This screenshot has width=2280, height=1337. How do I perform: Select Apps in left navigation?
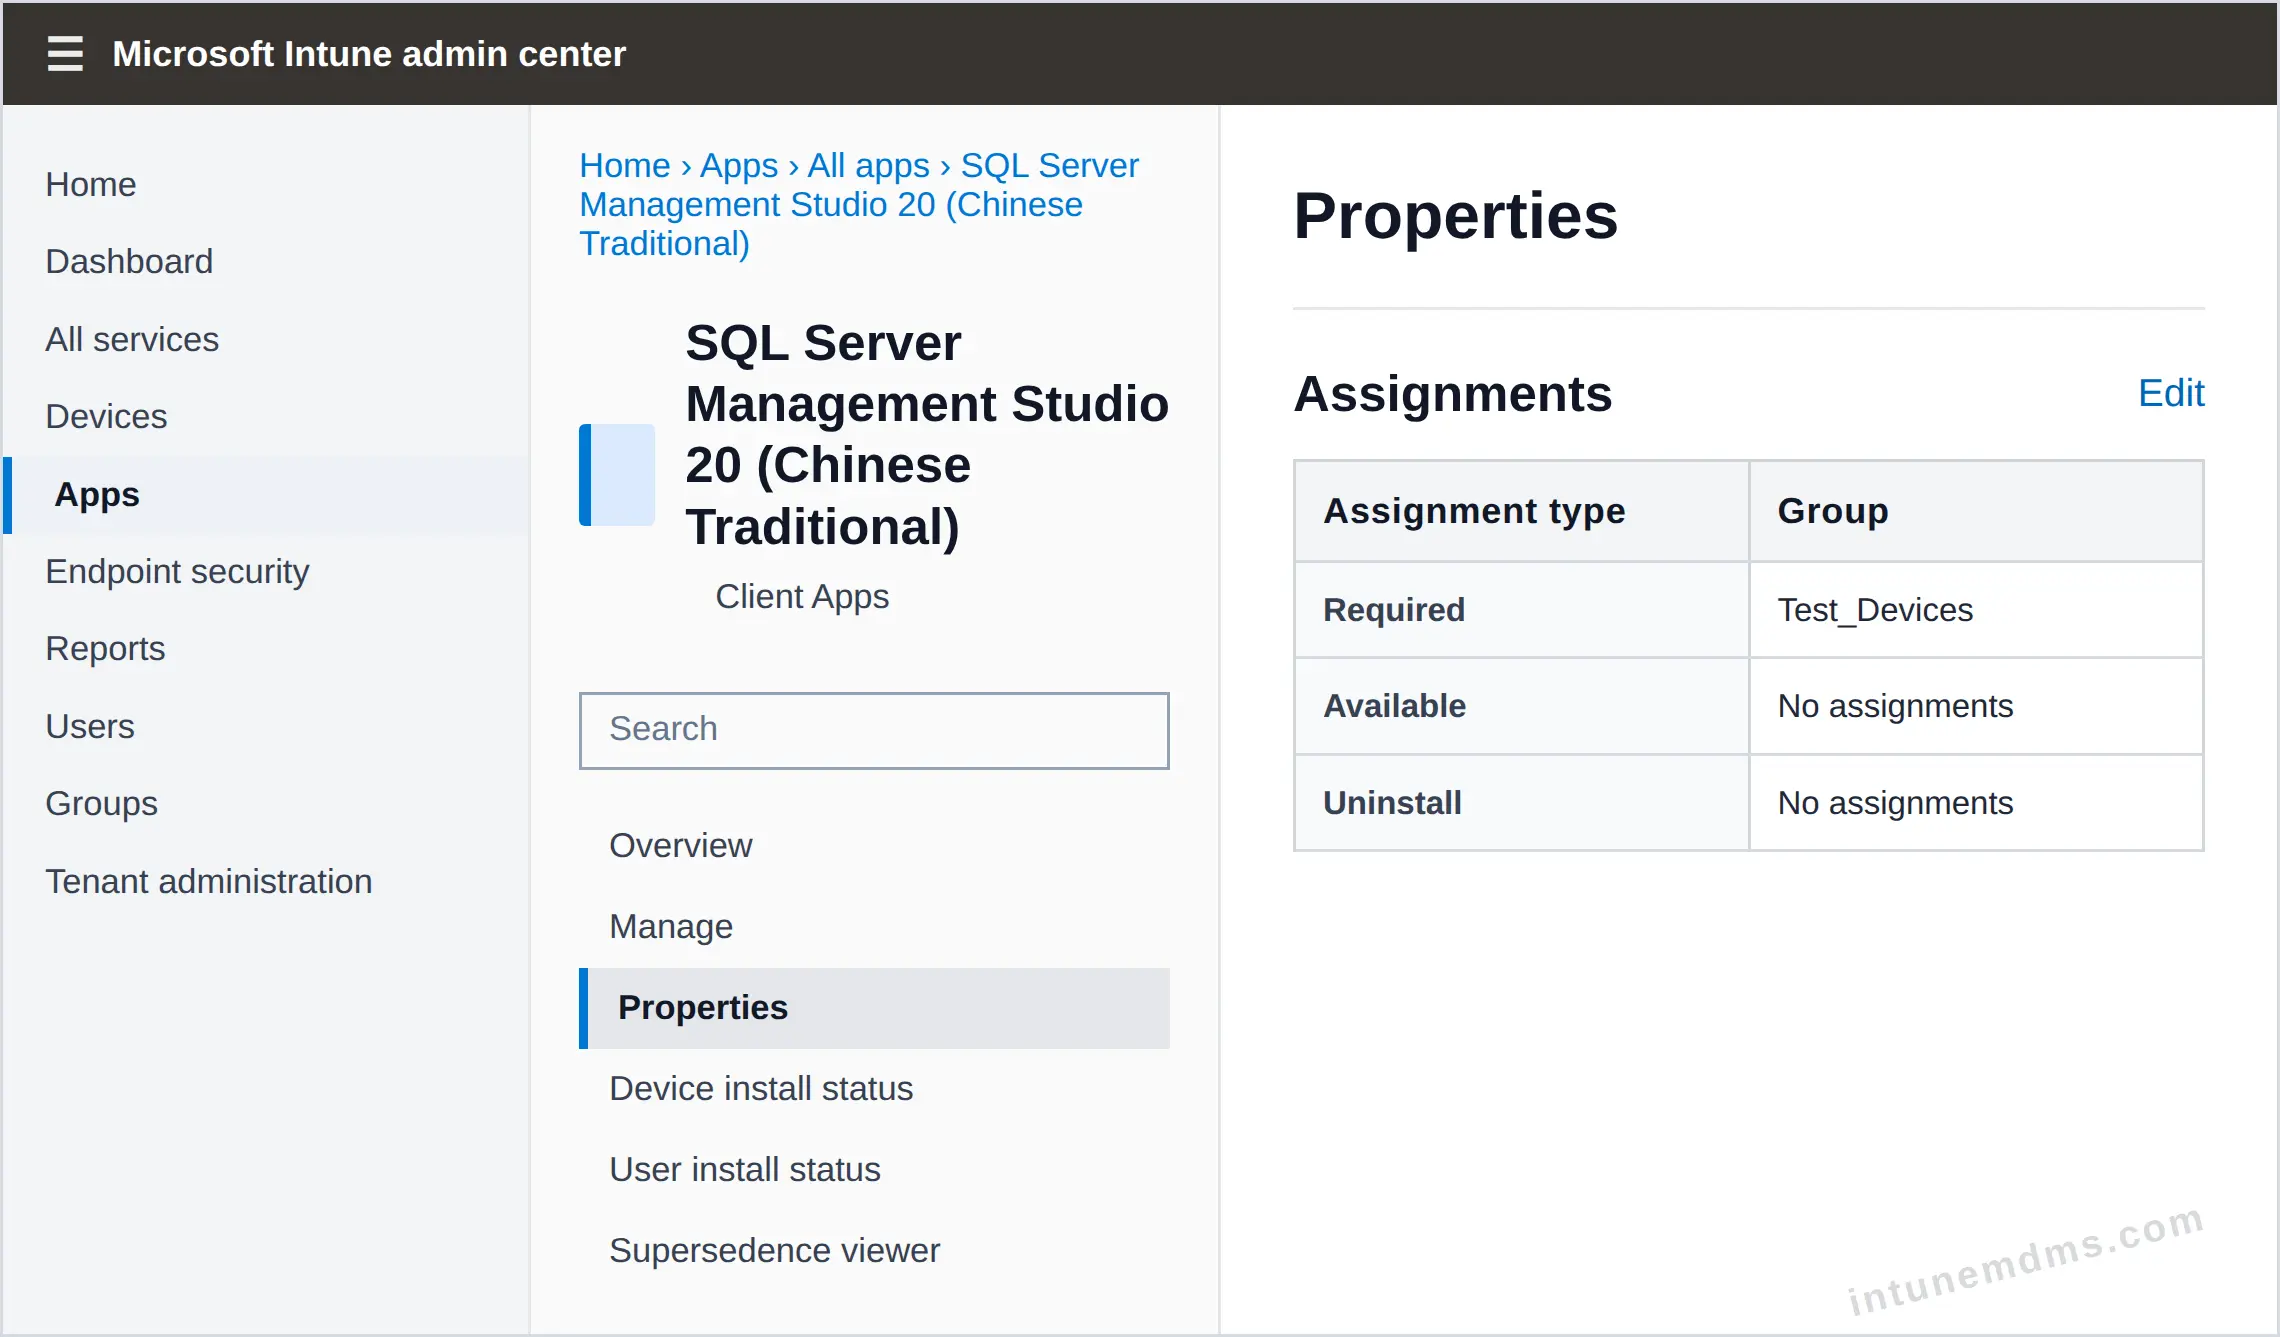266,494
